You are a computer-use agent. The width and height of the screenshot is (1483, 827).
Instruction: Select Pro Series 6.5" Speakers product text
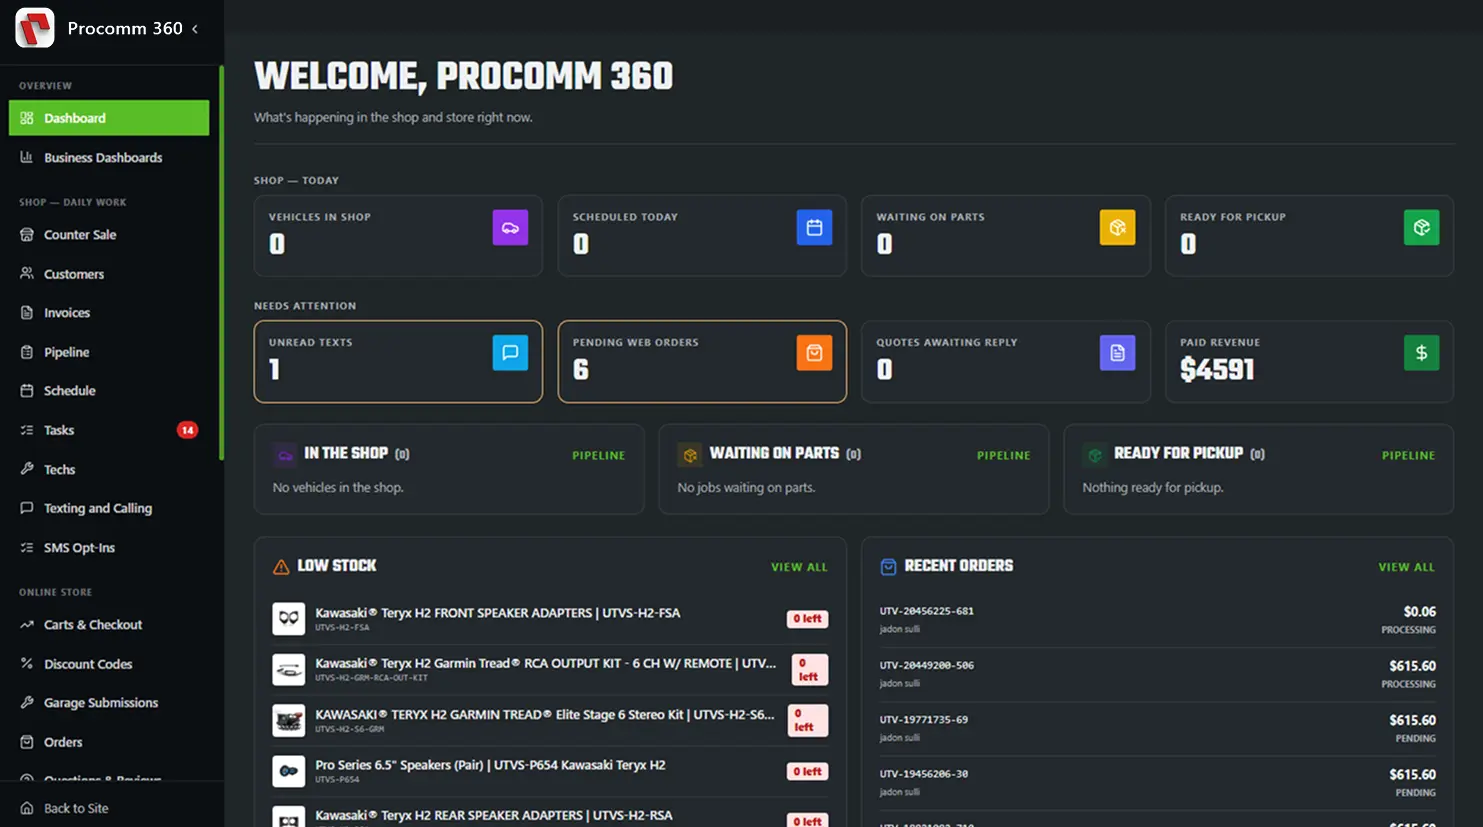[490, 765]
